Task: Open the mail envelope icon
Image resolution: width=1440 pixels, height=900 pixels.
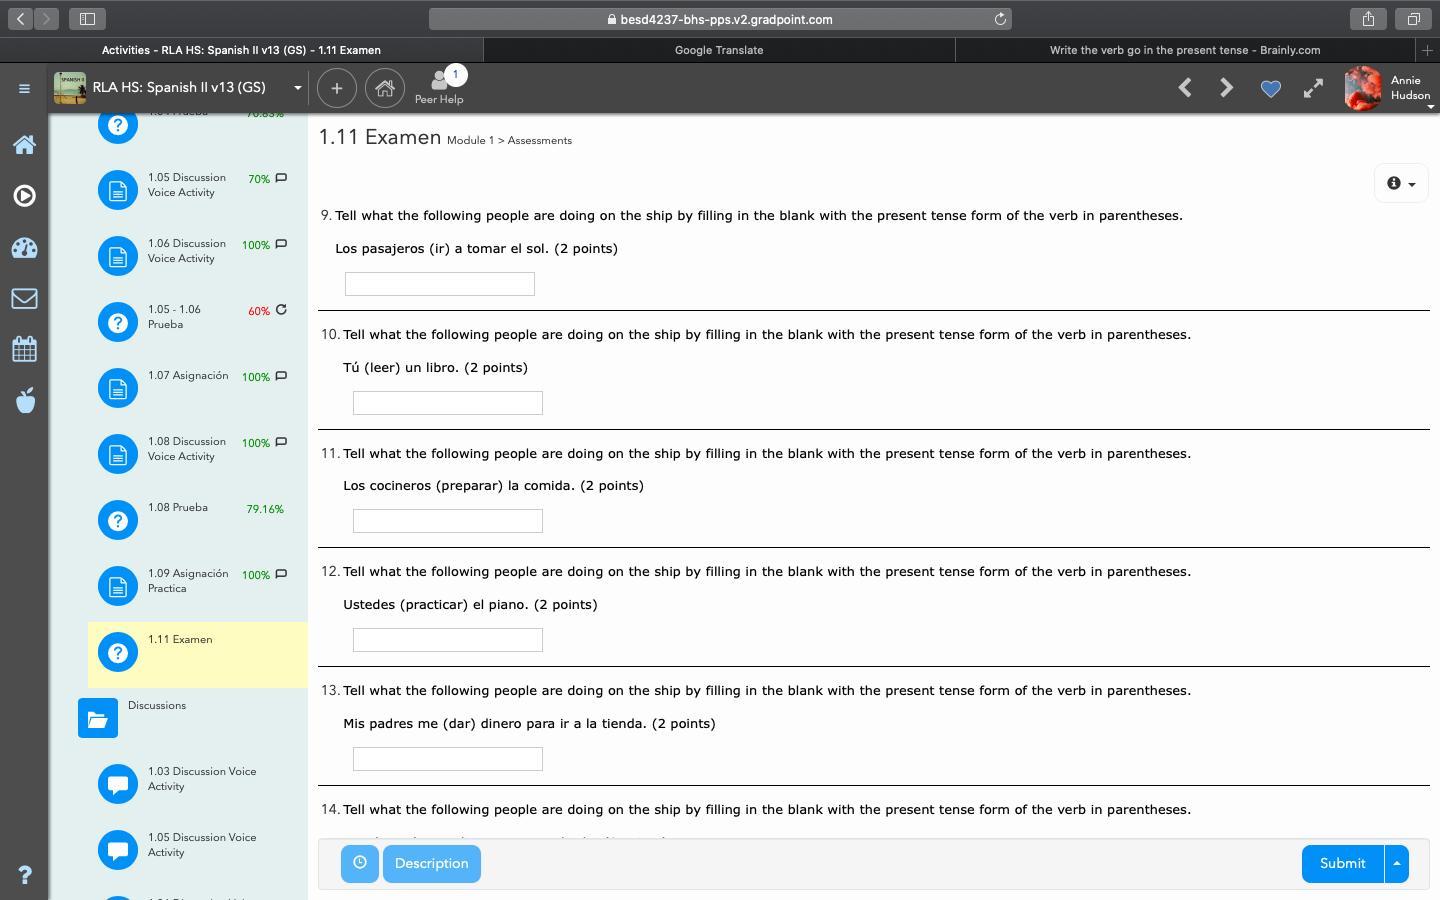Action: click(25, 298)
